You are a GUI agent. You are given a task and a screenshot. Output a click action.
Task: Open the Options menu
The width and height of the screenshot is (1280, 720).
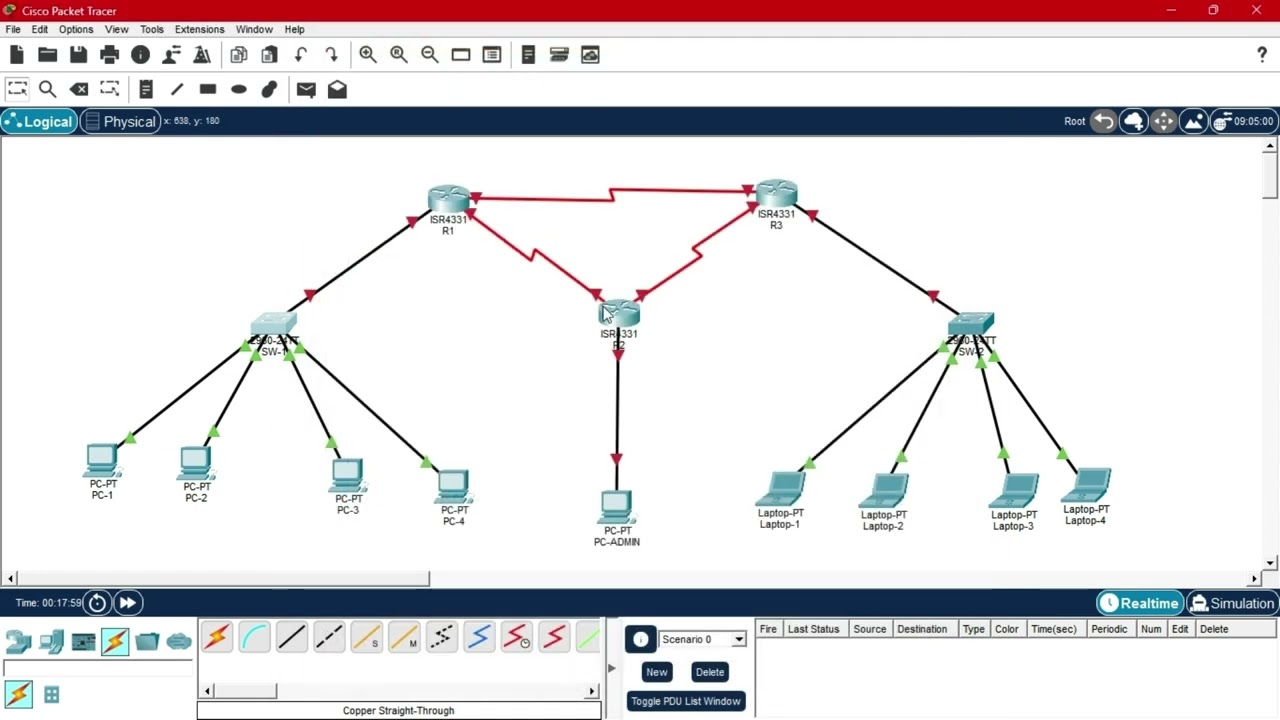(76, 29)
